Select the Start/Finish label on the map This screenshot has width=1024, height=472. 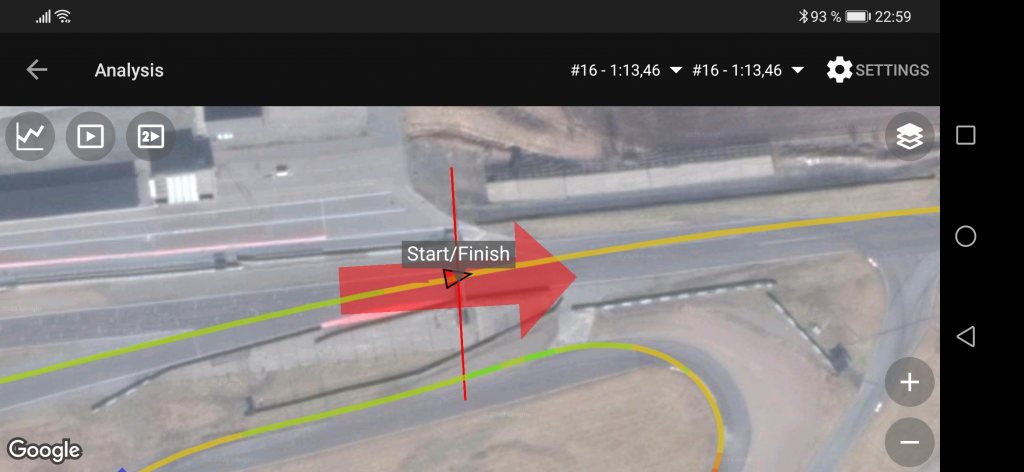(x=458, y=254)
